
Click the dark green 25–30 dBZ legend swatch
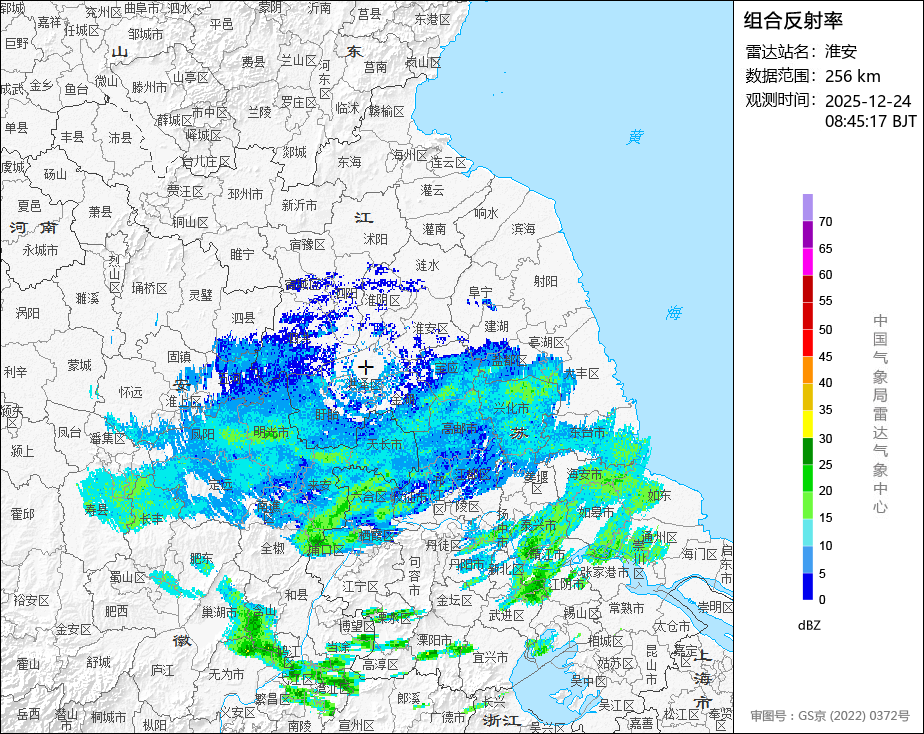pyautogui.click(x=807, y=451)
